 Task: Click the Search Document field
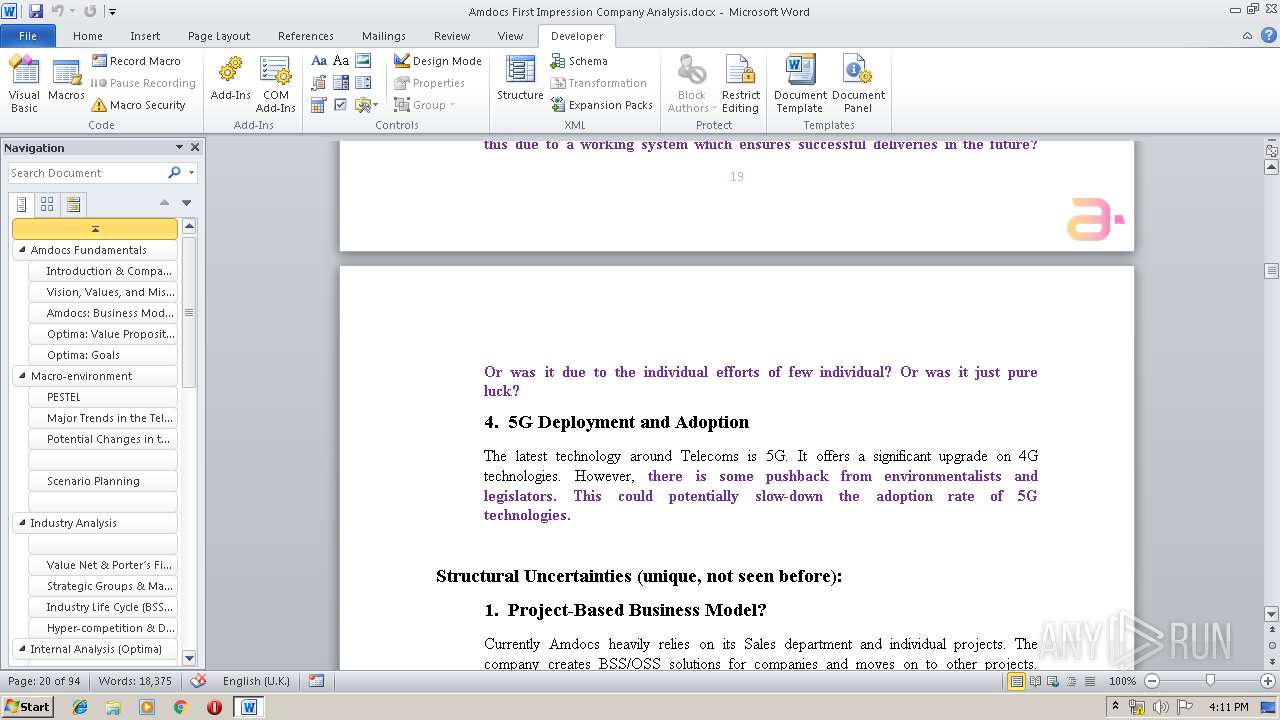coord(88,173)
